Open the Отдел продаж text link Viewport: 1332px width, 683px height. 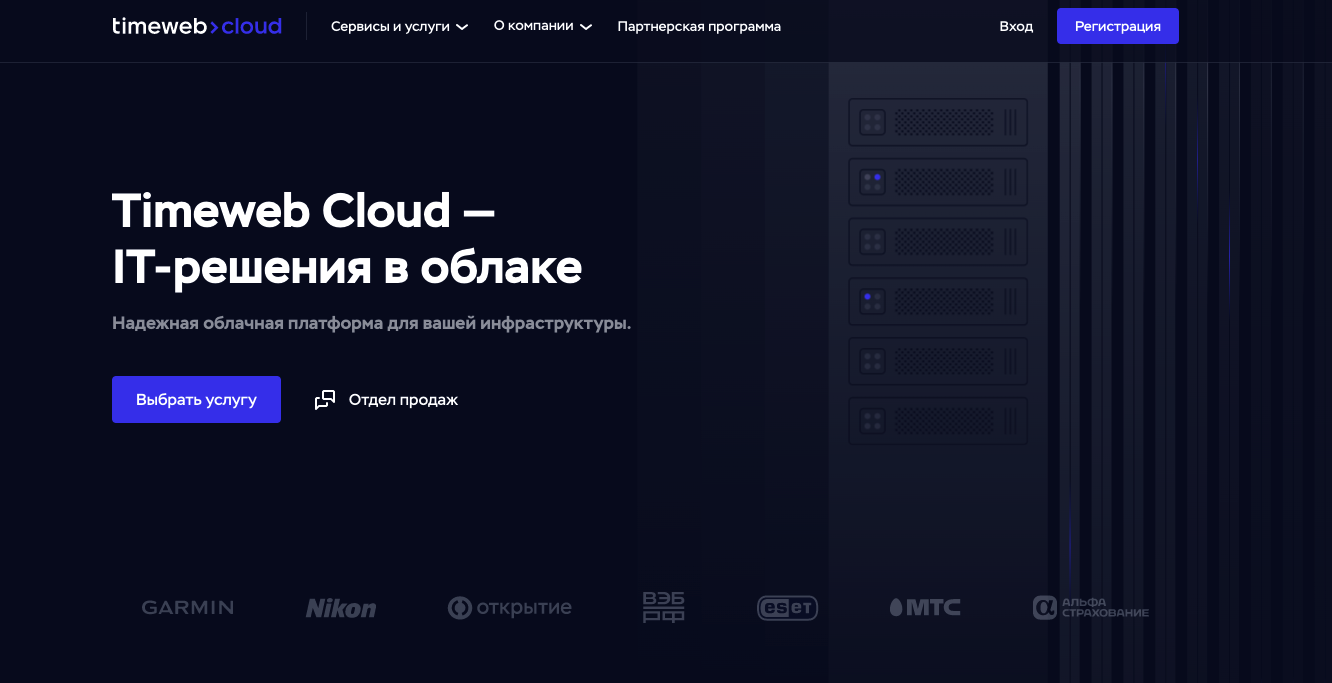coord(403,400)
